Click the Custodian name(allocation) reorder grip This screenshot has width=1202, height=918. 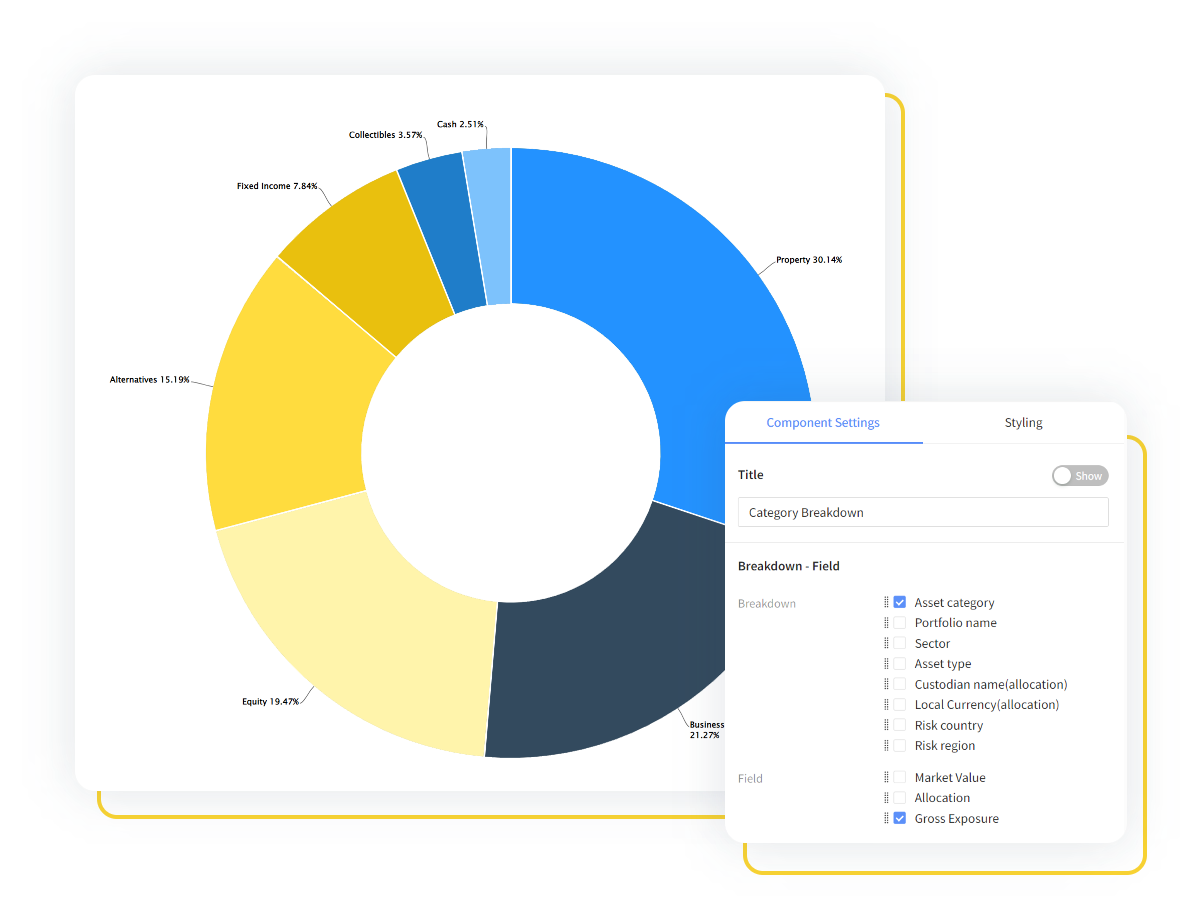(888, 684)
